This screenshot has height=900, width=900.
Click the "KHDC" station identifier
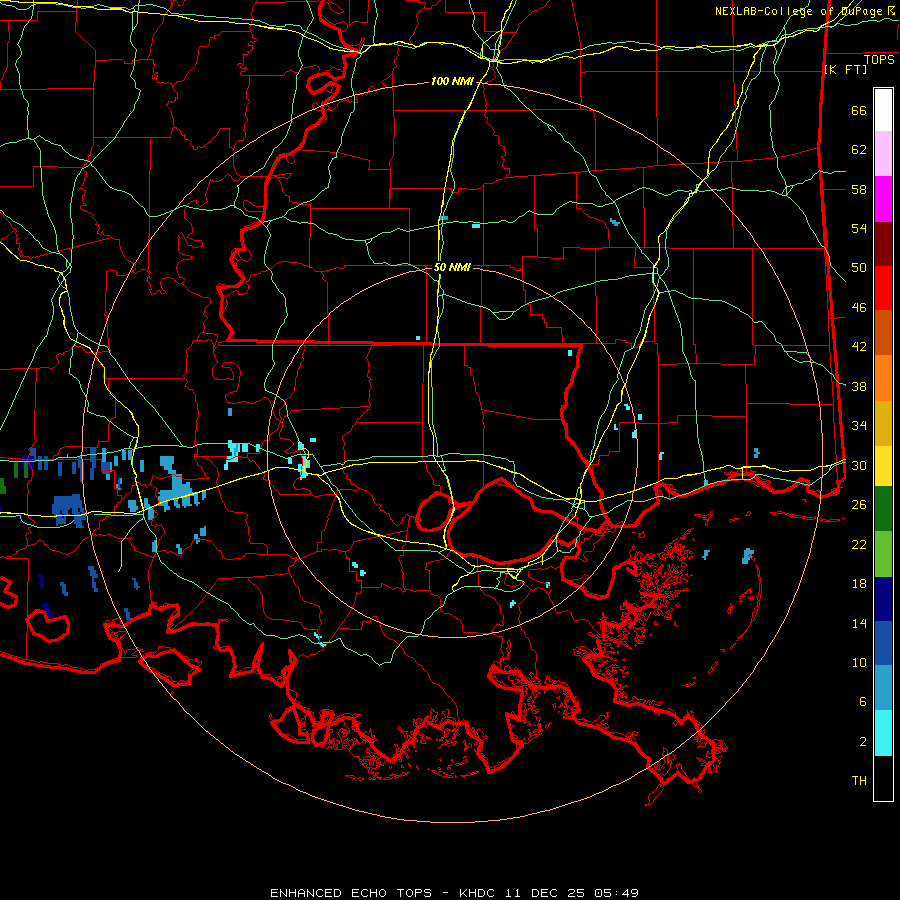(479, 893)
